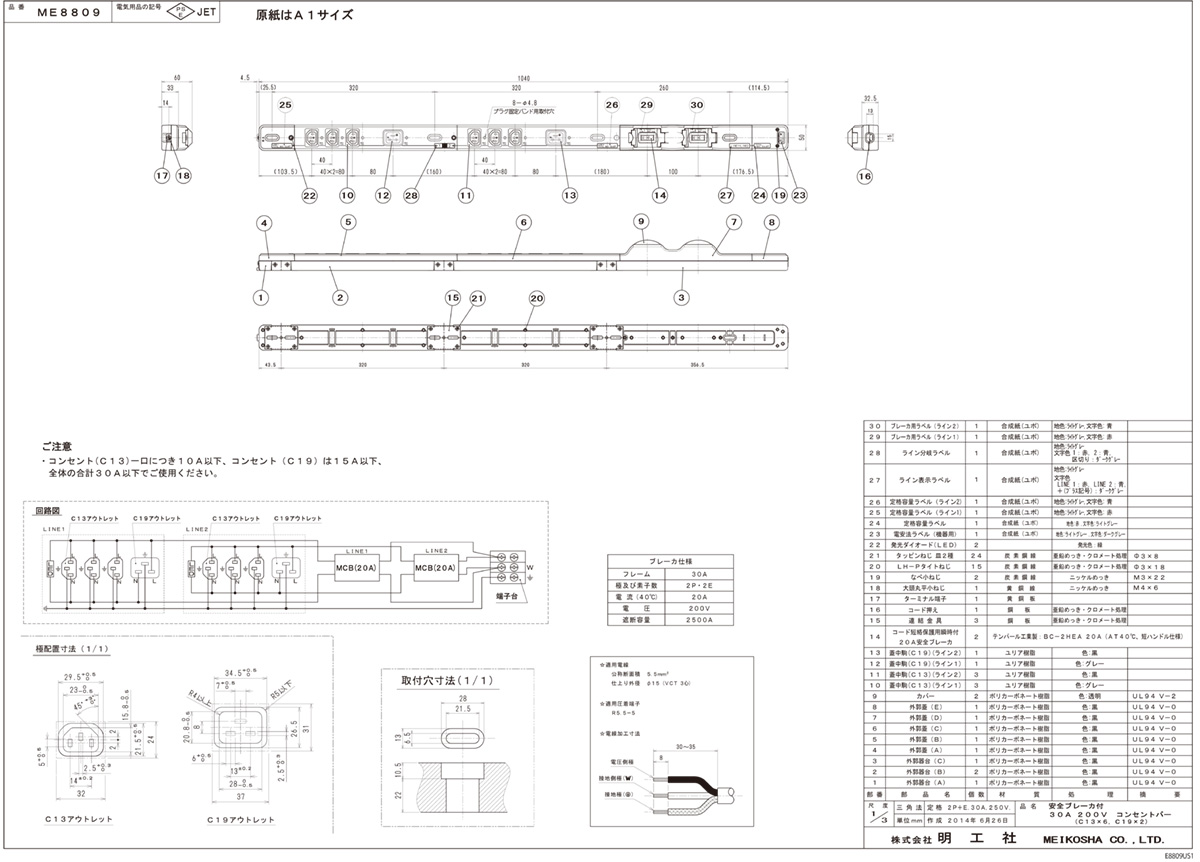Select callout balloon number 9

641,221
